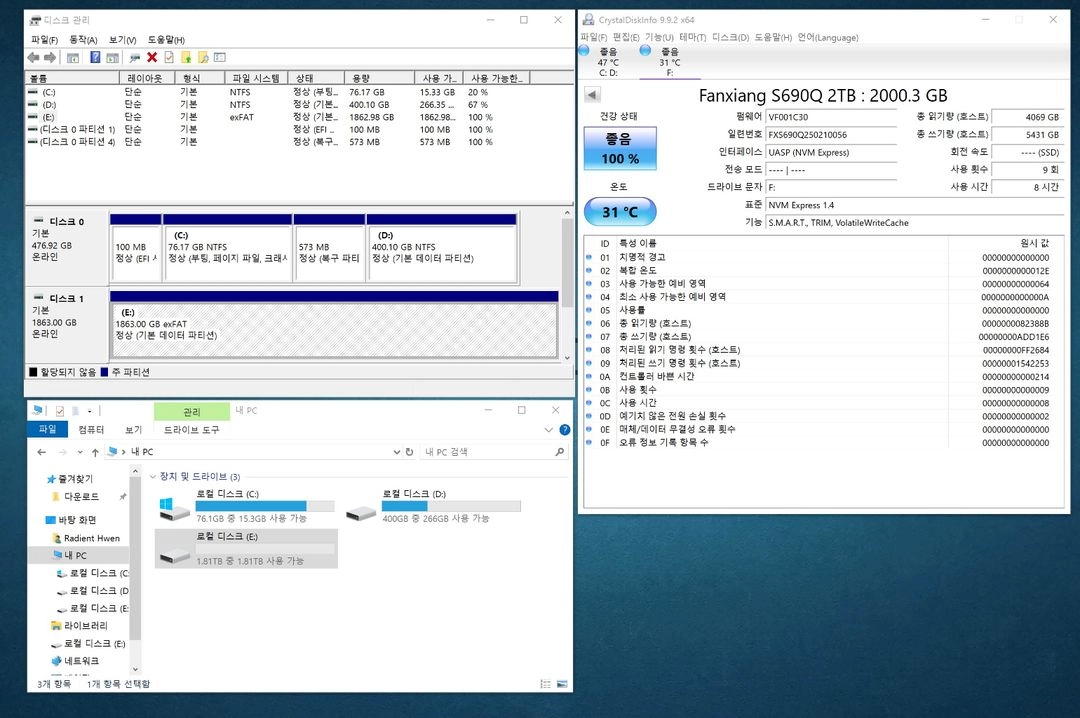The image size is (1080, 718).
Task: Open the 도움말(H) menu in Disk Management
Action: (166, 39)
